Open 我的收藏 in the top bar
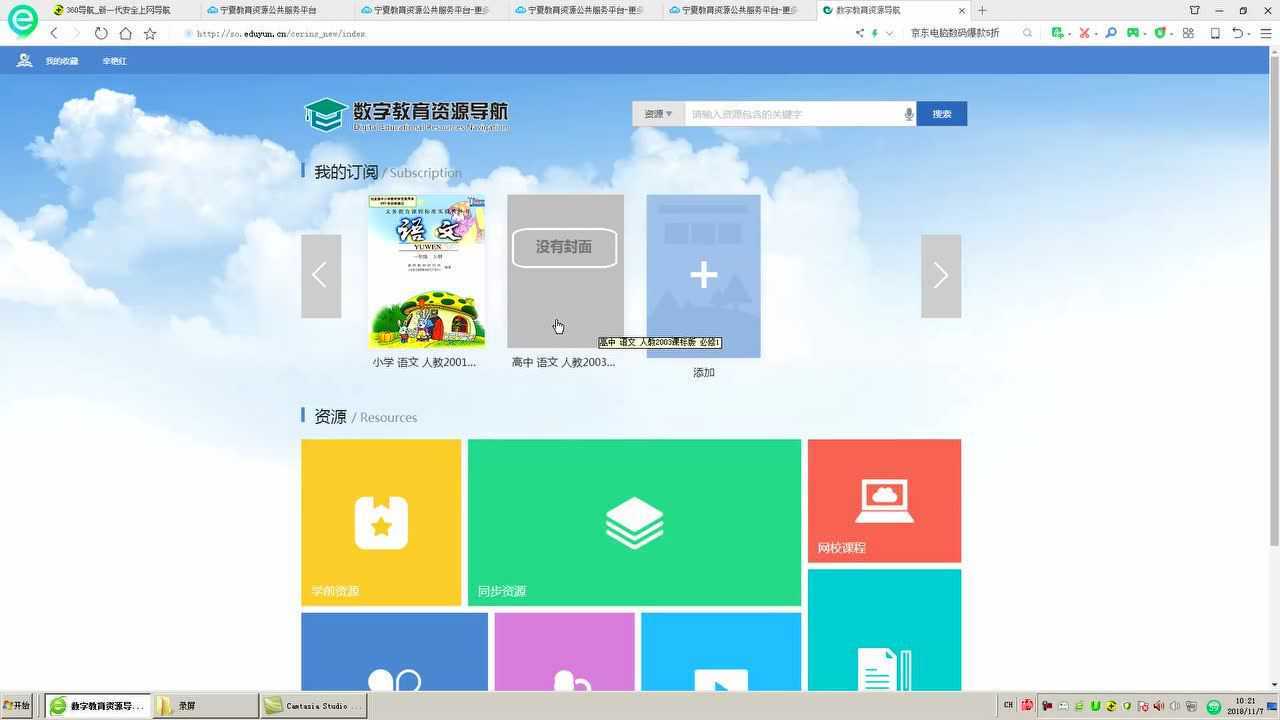This screenshot has height=720, width=1280. click(x=62, y=61)
